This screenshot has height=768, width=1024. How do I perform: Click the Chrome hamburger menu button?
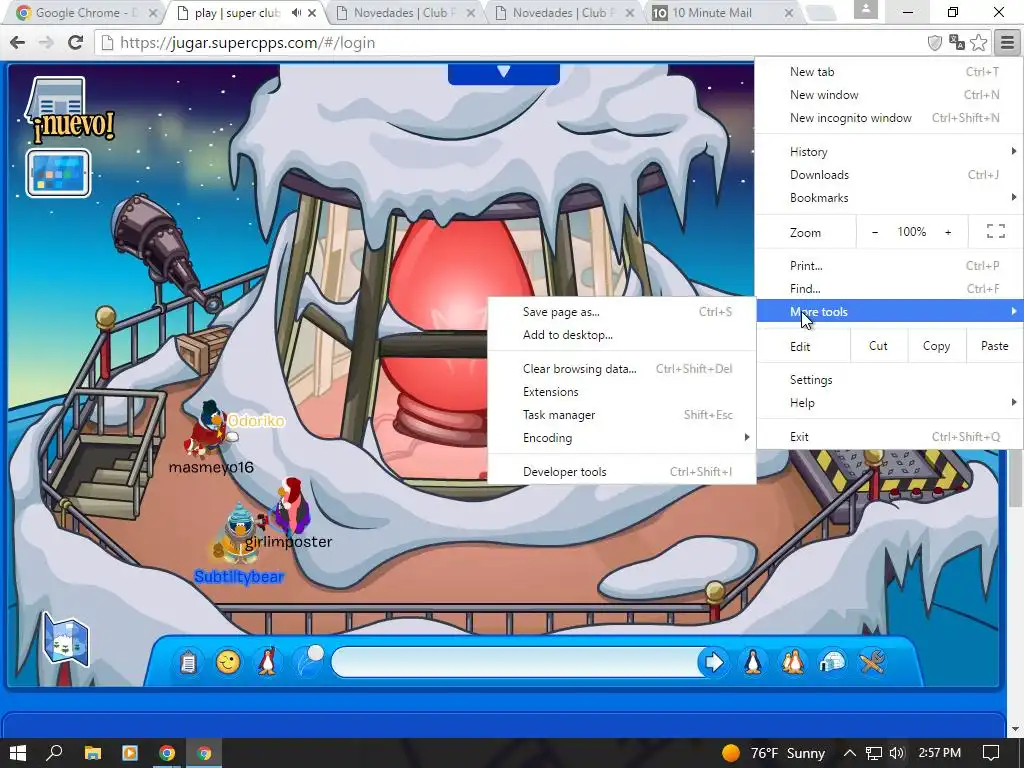1007,43
